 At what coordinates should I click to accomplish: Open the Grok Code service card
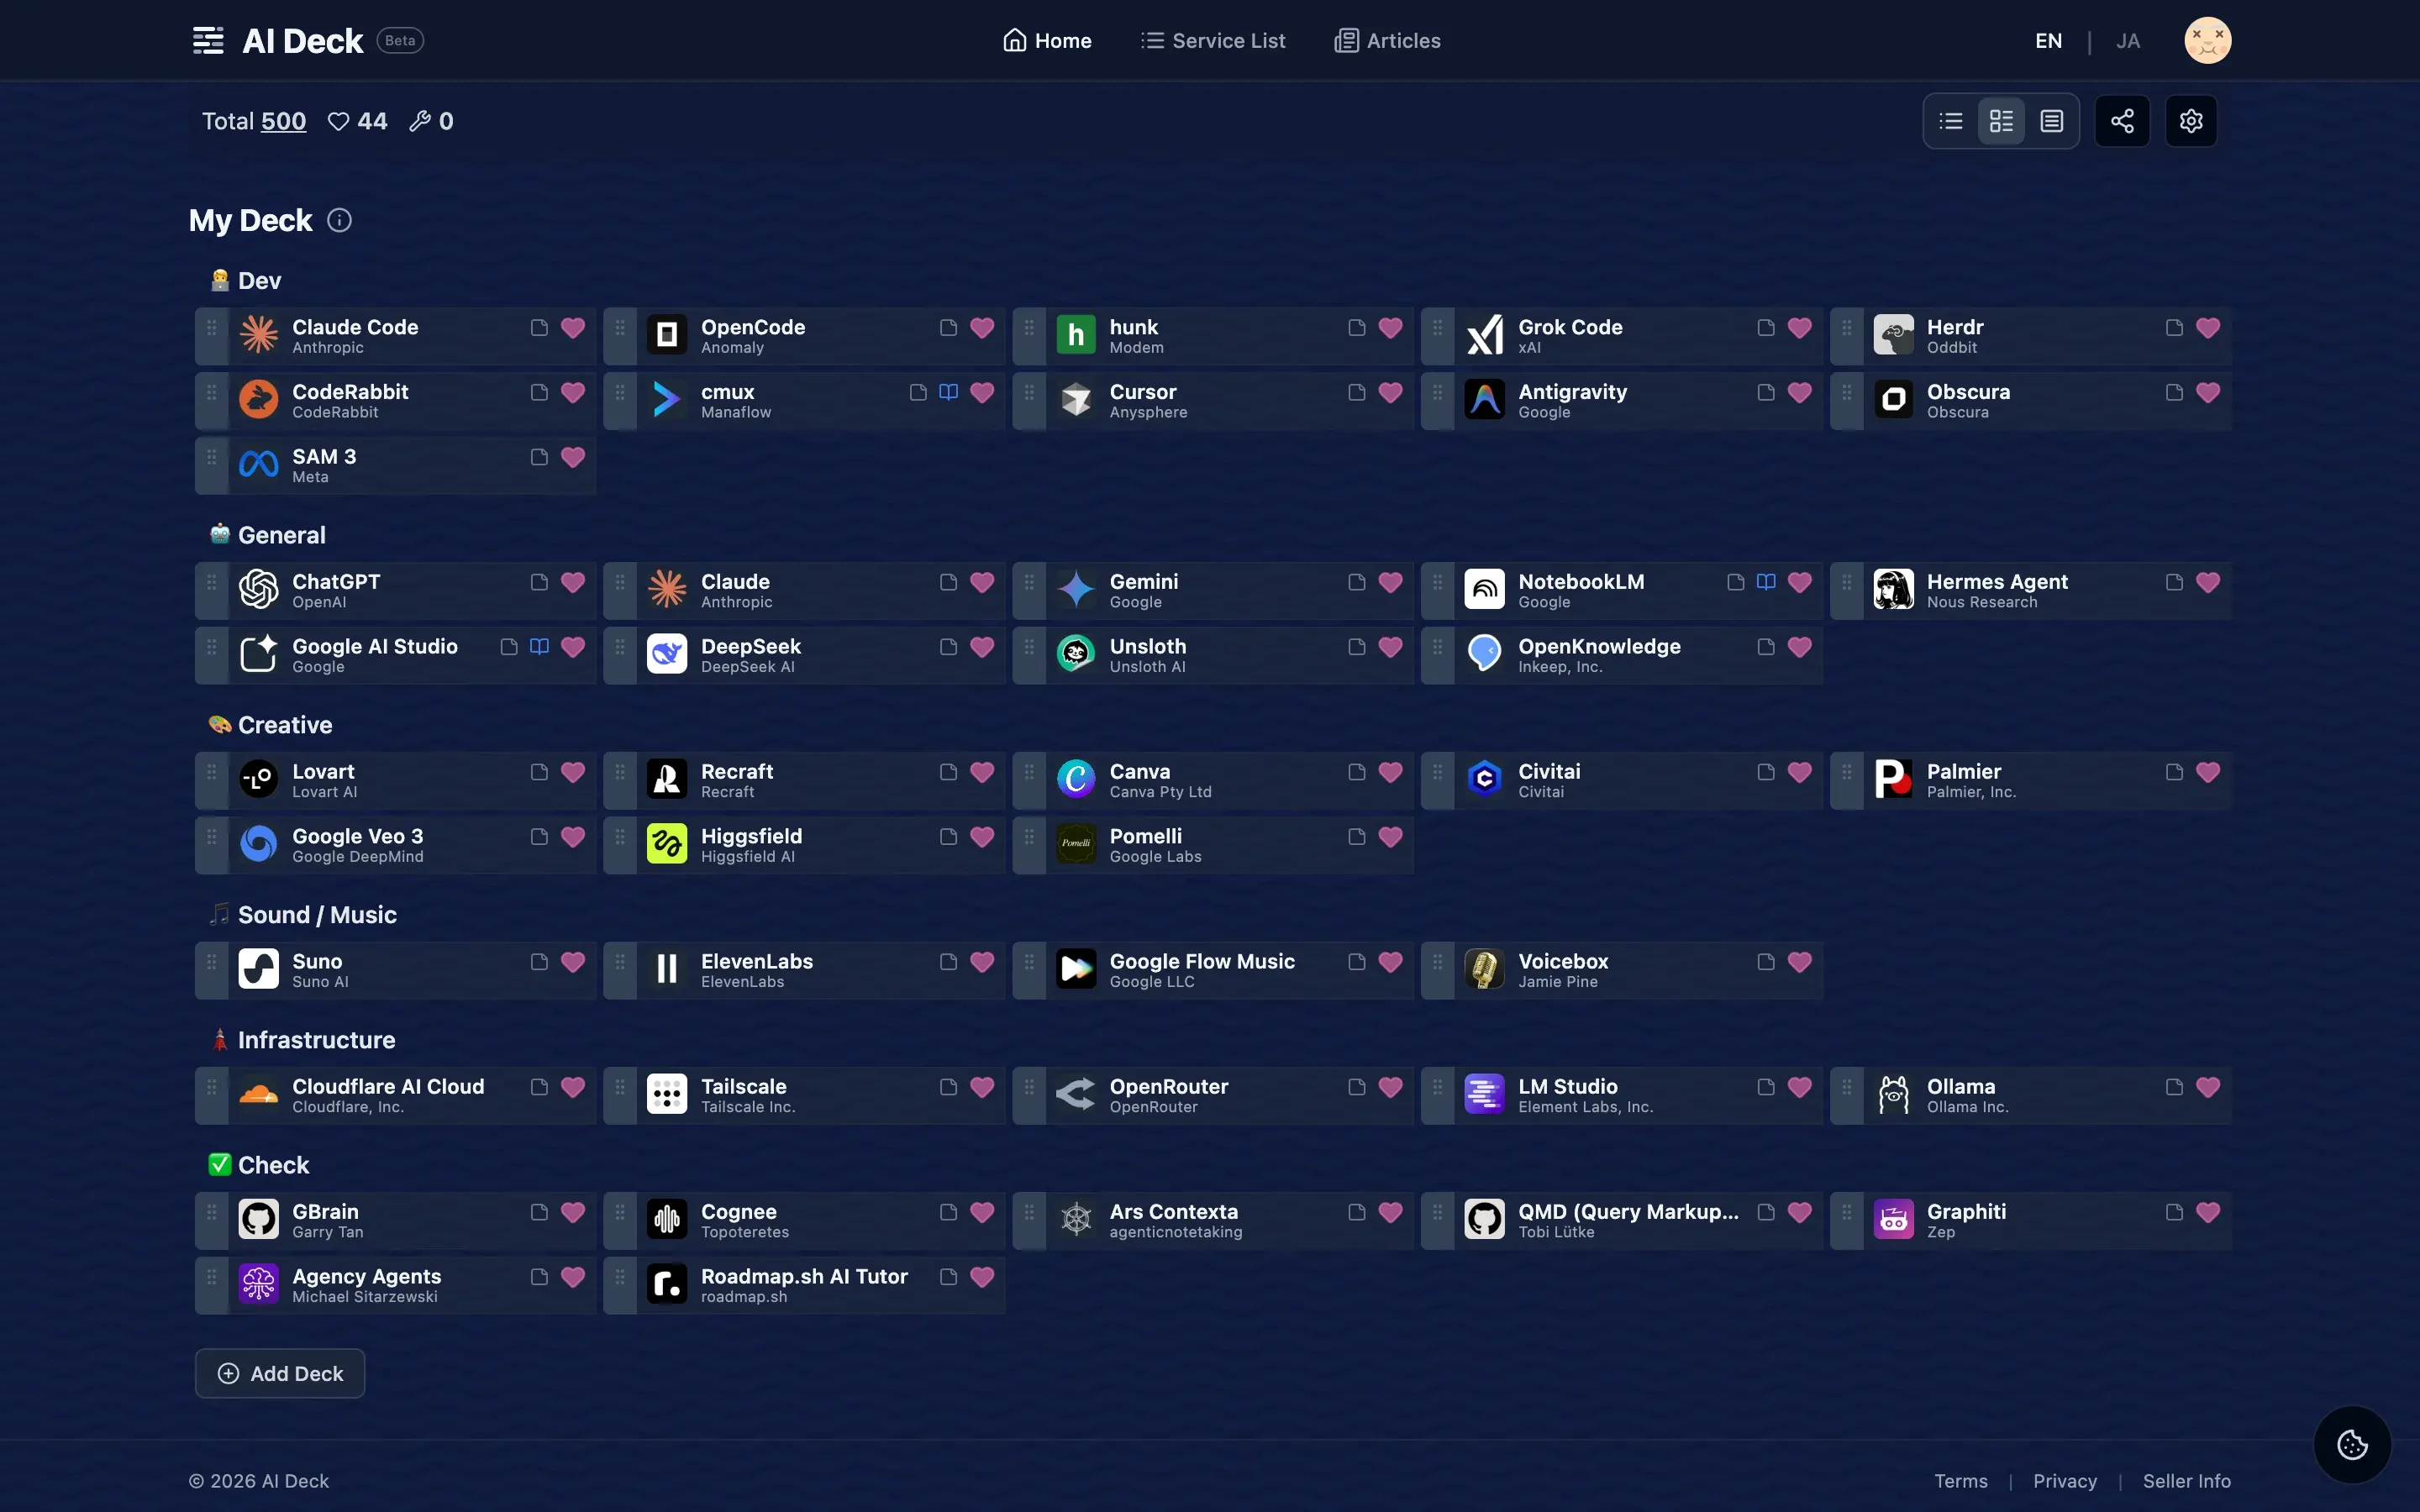point(1622,336)
